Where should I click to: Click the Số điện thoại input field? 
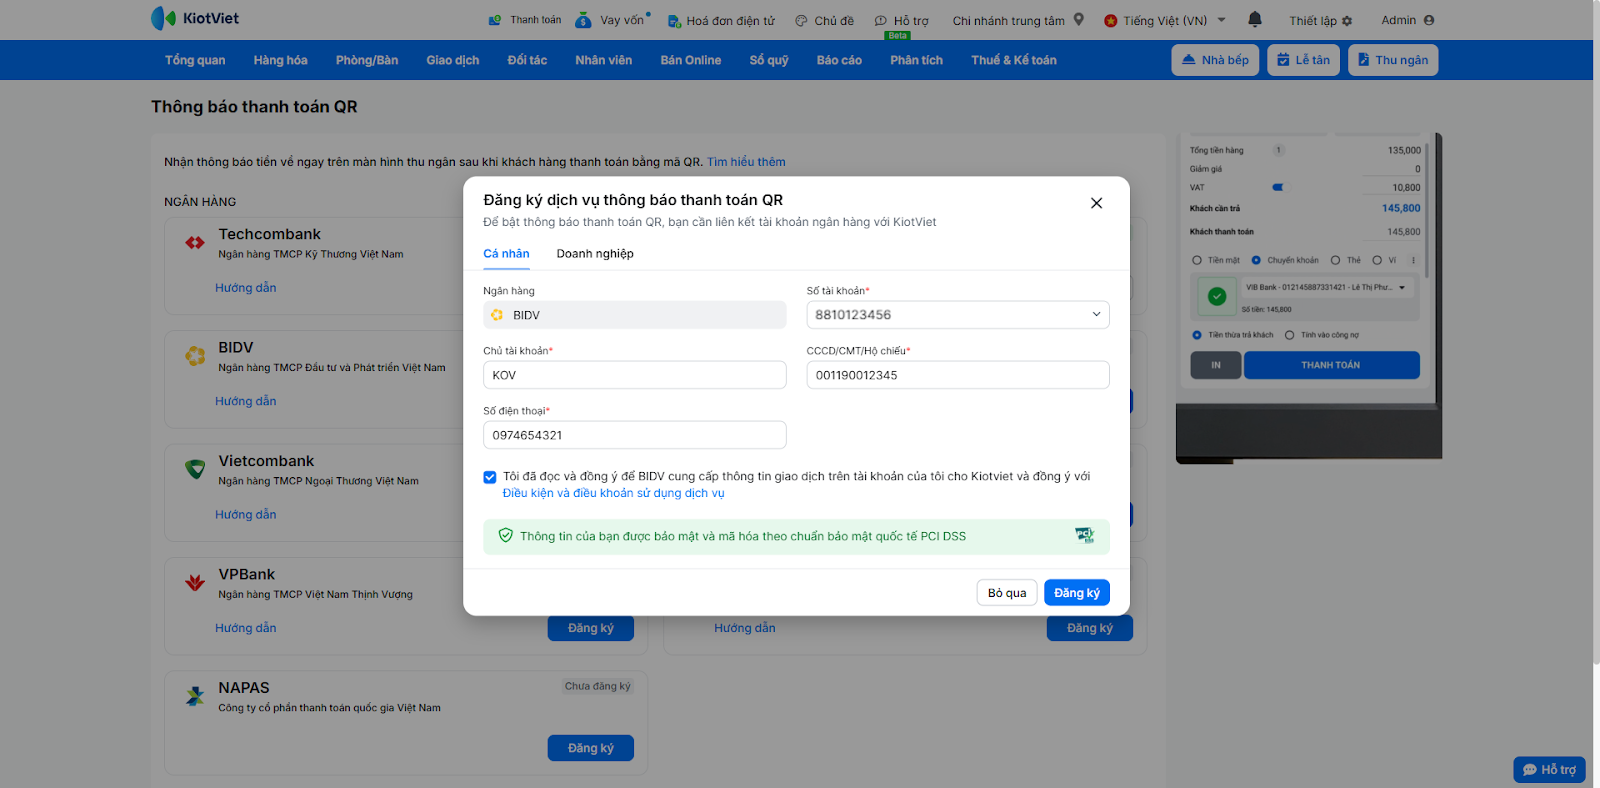click(x=634, y=435)
